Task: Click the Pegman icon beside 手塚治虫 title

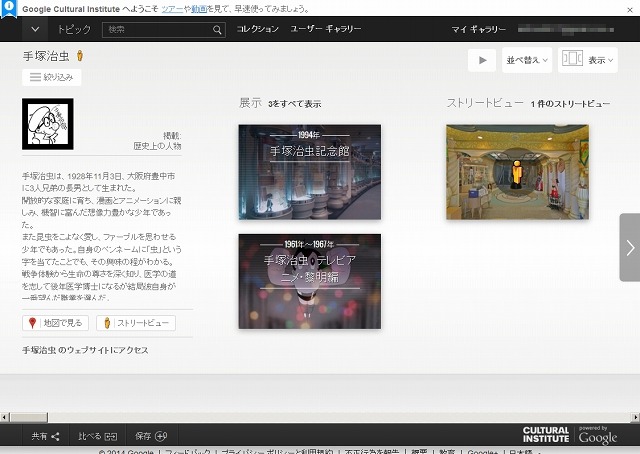Action: click(80, 56)
